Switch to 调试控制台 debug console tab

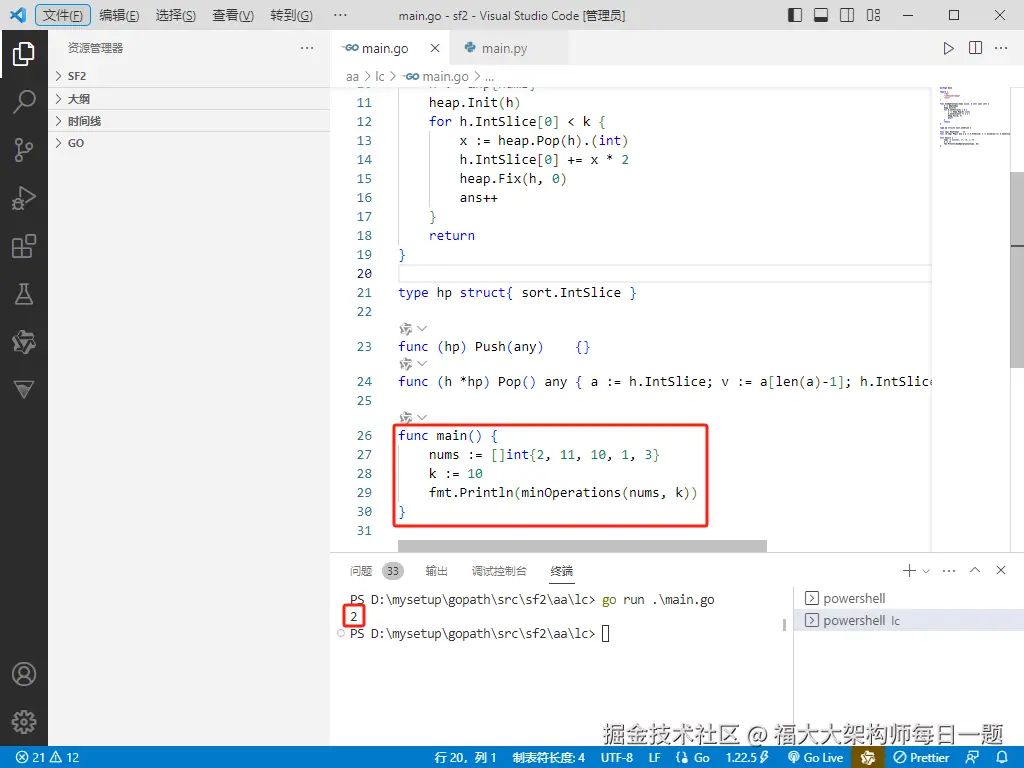click(x=499, y=571)
